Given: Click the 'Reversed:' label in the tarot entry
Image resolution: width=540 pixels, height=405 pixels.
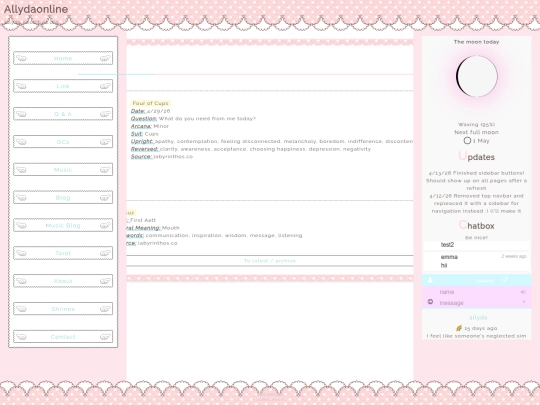Looking at the screenshot, I should click(x=144, y=149).
